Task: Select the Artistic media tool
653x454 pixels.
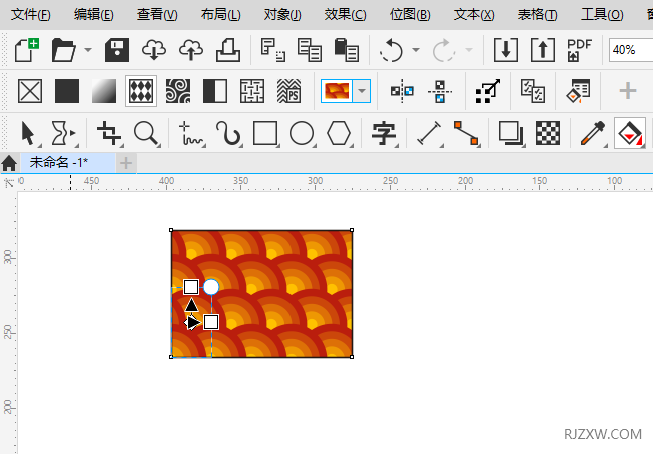Action: (228, 133)
